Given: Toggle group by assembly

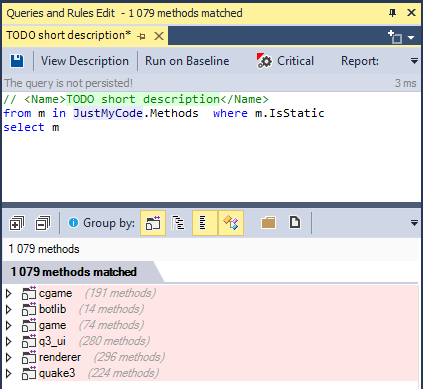Looking at the screenshot, I should tap(153, 223).
